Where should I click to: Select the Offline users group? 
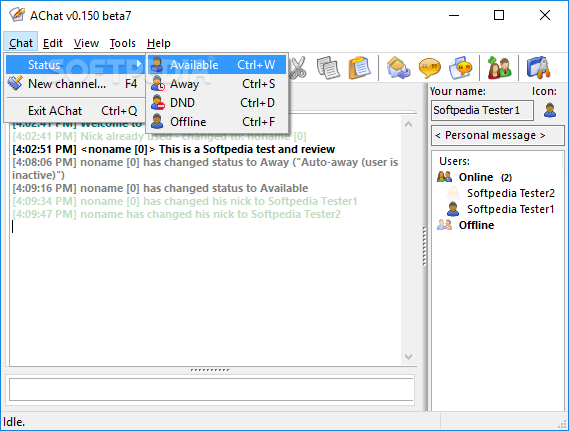[x=476, y=225]
